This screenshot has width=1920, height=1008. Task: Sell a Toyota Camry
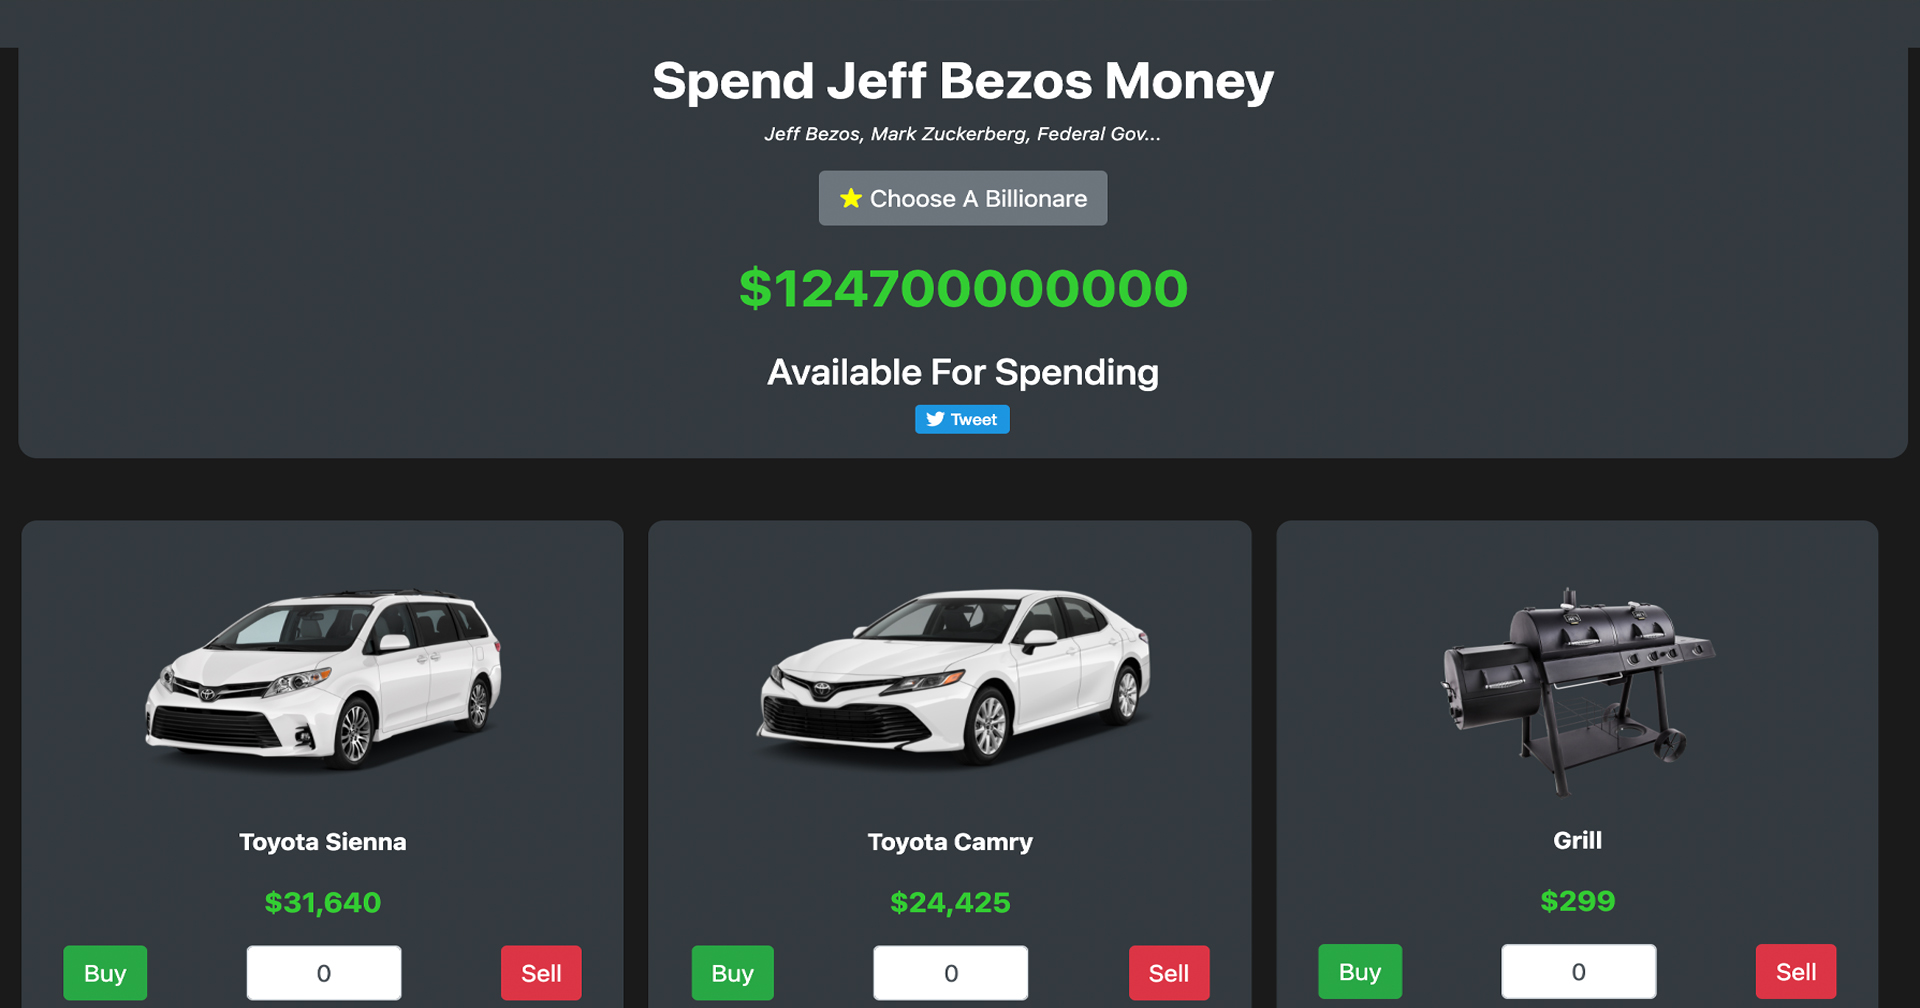pyautogui.click(x=1169, y=972)
